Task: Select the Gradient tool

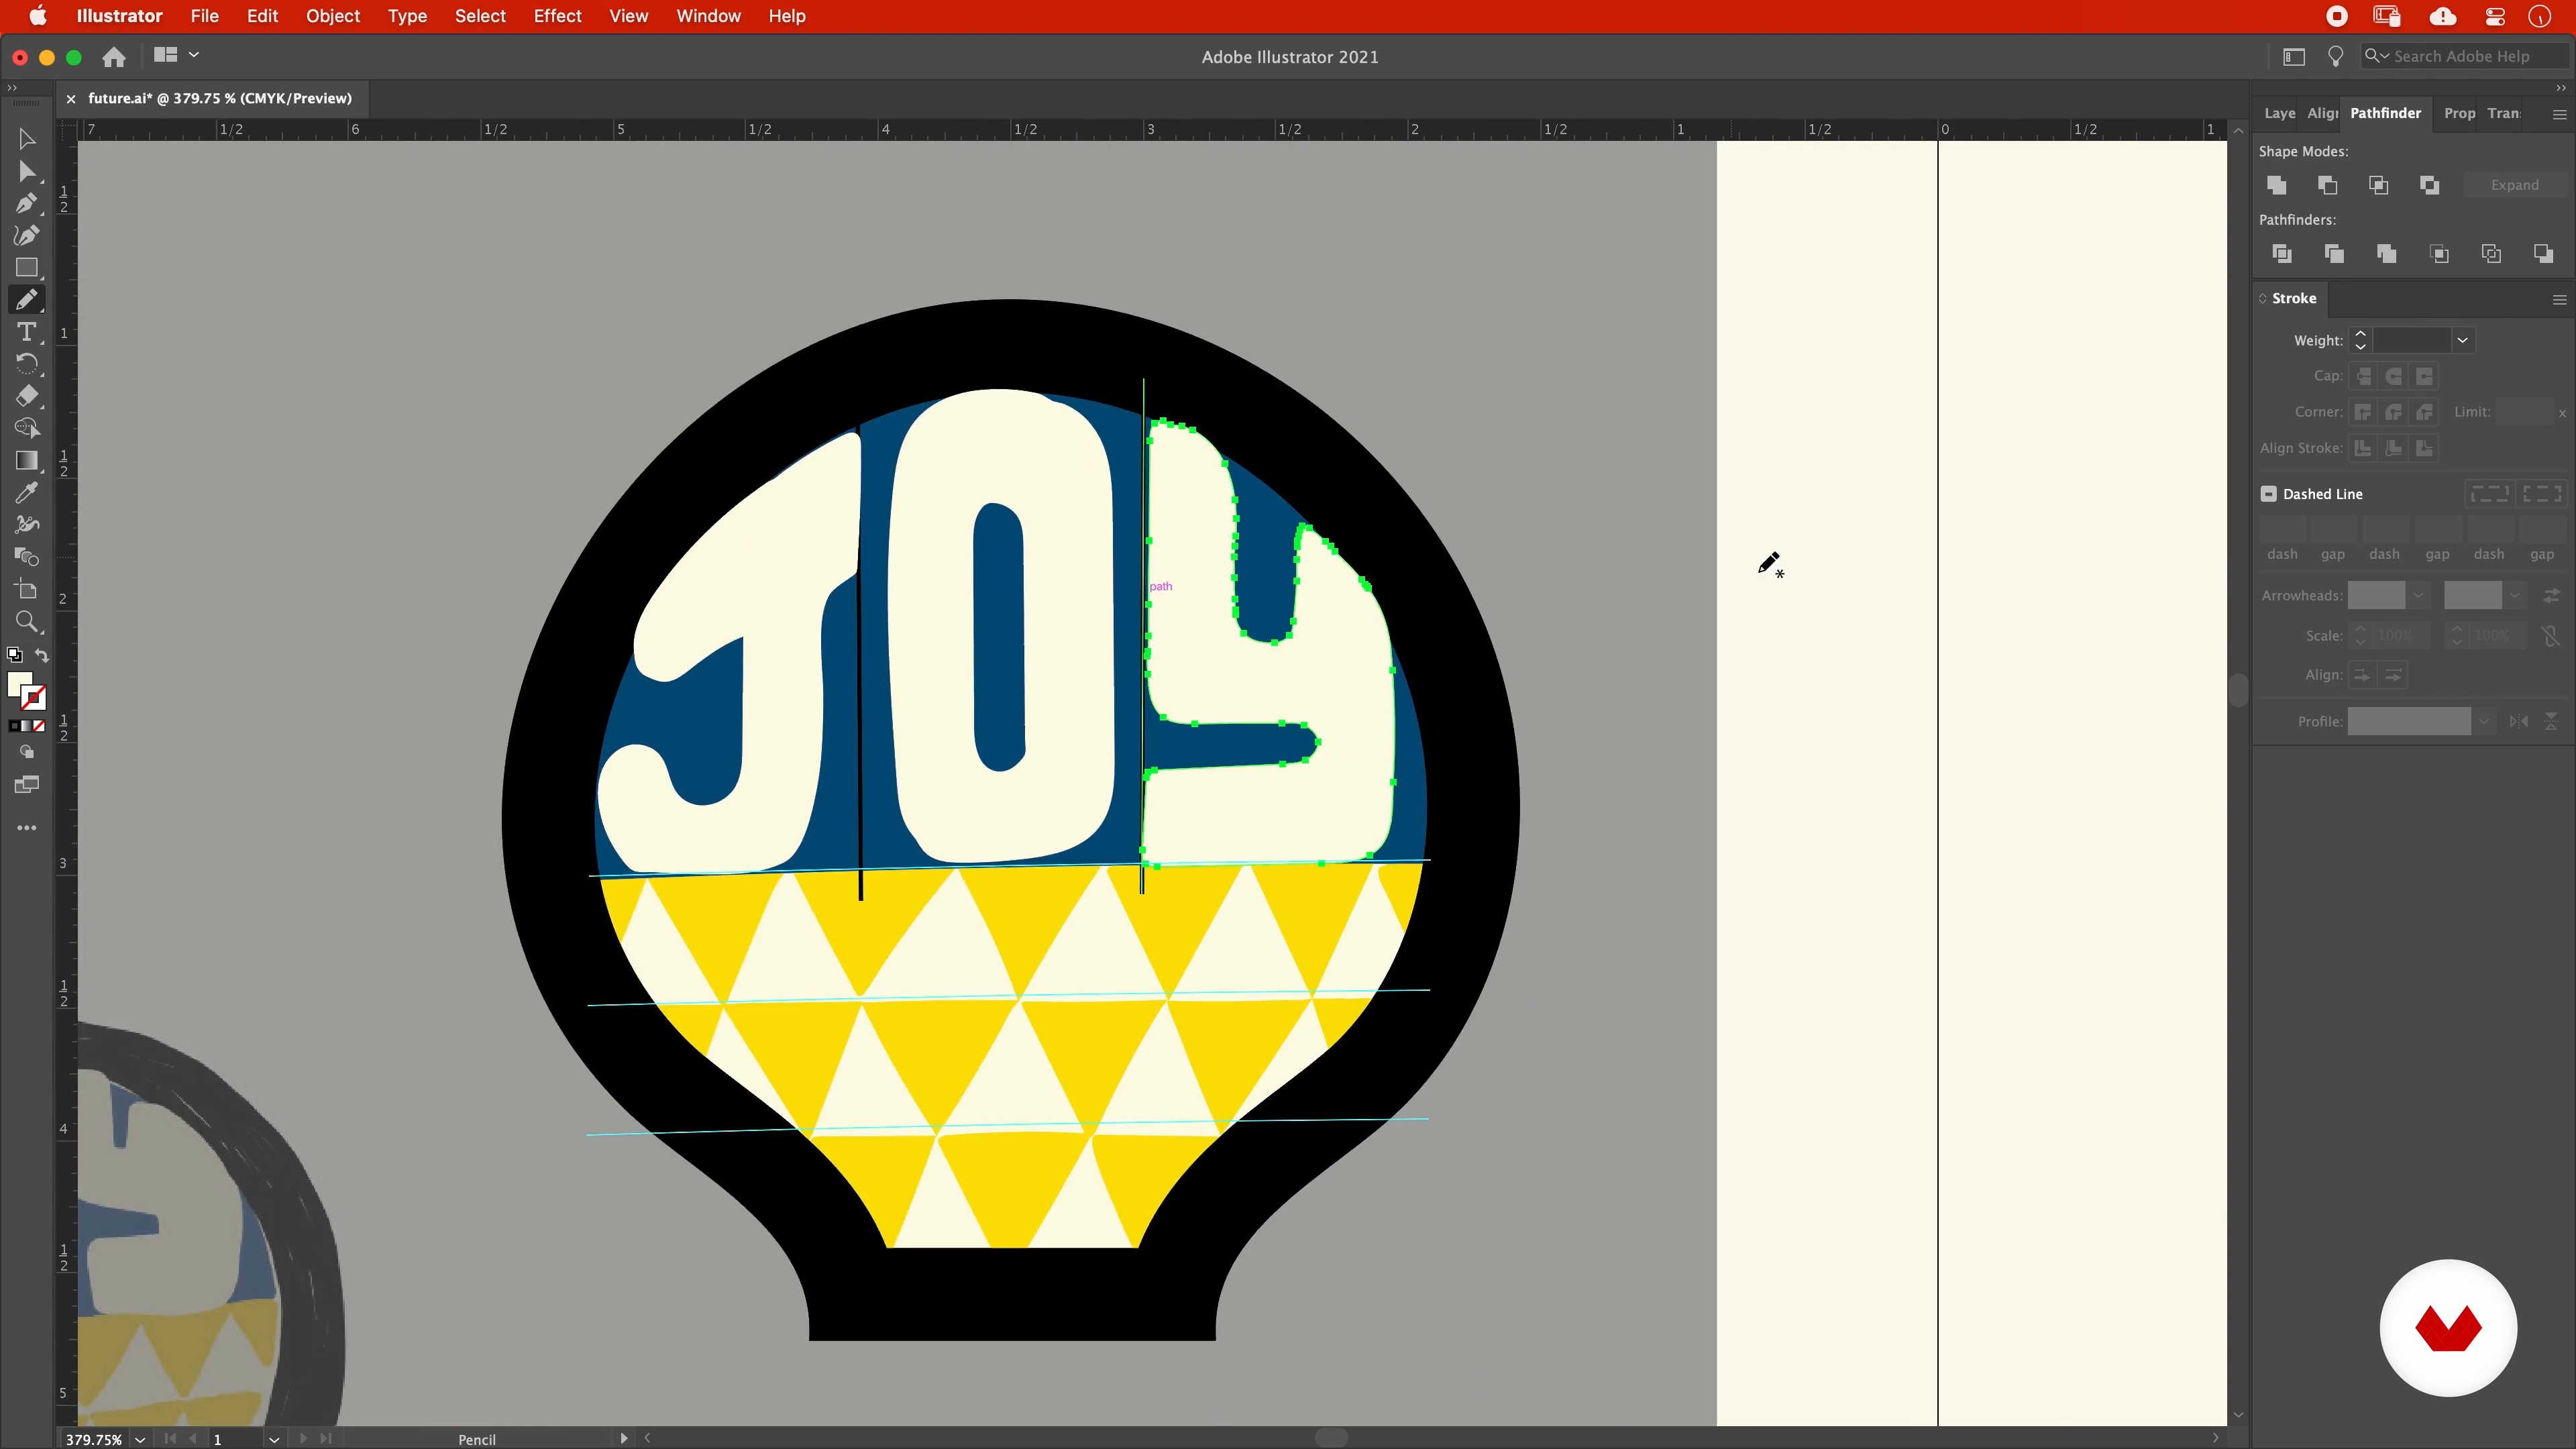Action: coord(27,460)
